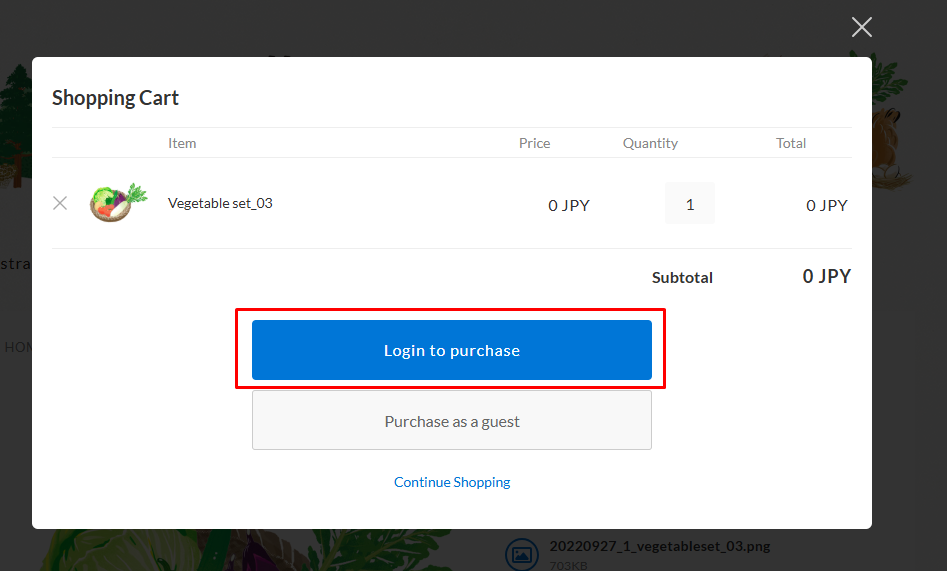The height and width of the screenshot is (571, 947).
Task: Open the Vegetable set_03 item name
Action: pyautogui.click(x=220, y=203)
